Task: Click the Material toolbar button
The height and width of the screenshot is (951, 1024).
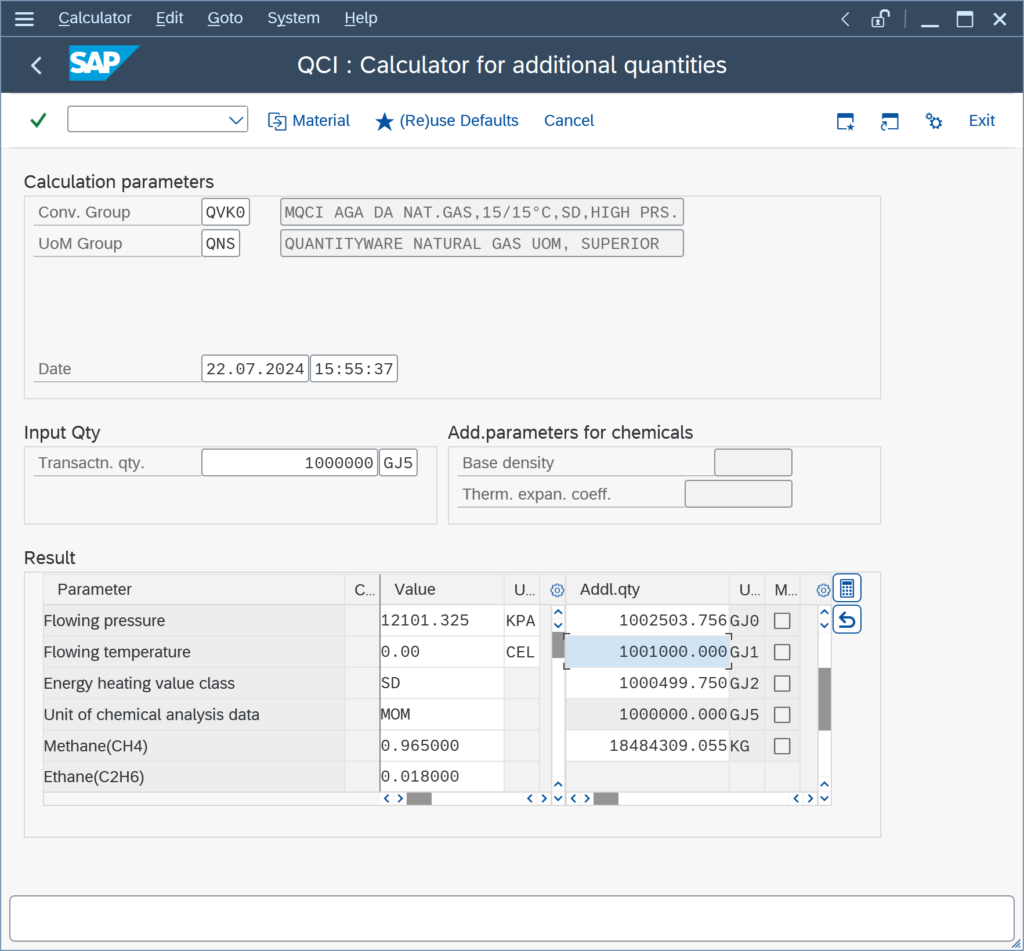Action: coord(309,121)
